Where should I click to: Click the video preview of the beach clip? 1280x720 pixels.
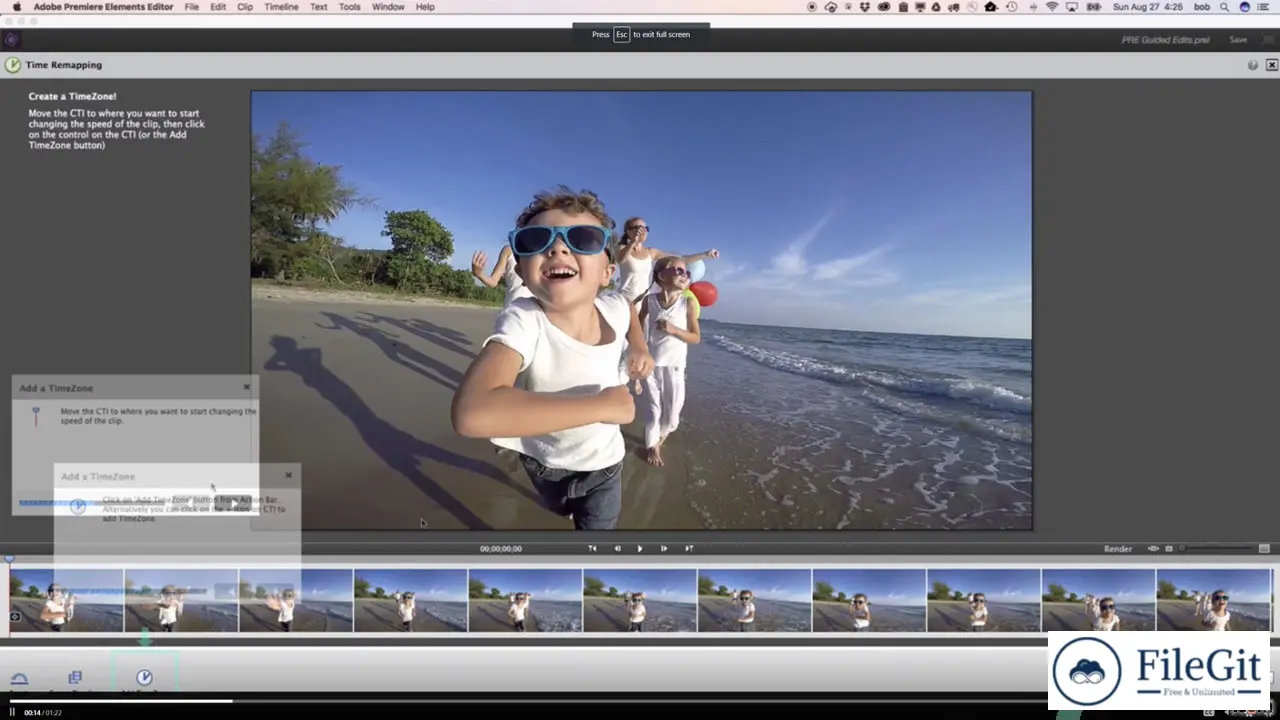[641, 310]
